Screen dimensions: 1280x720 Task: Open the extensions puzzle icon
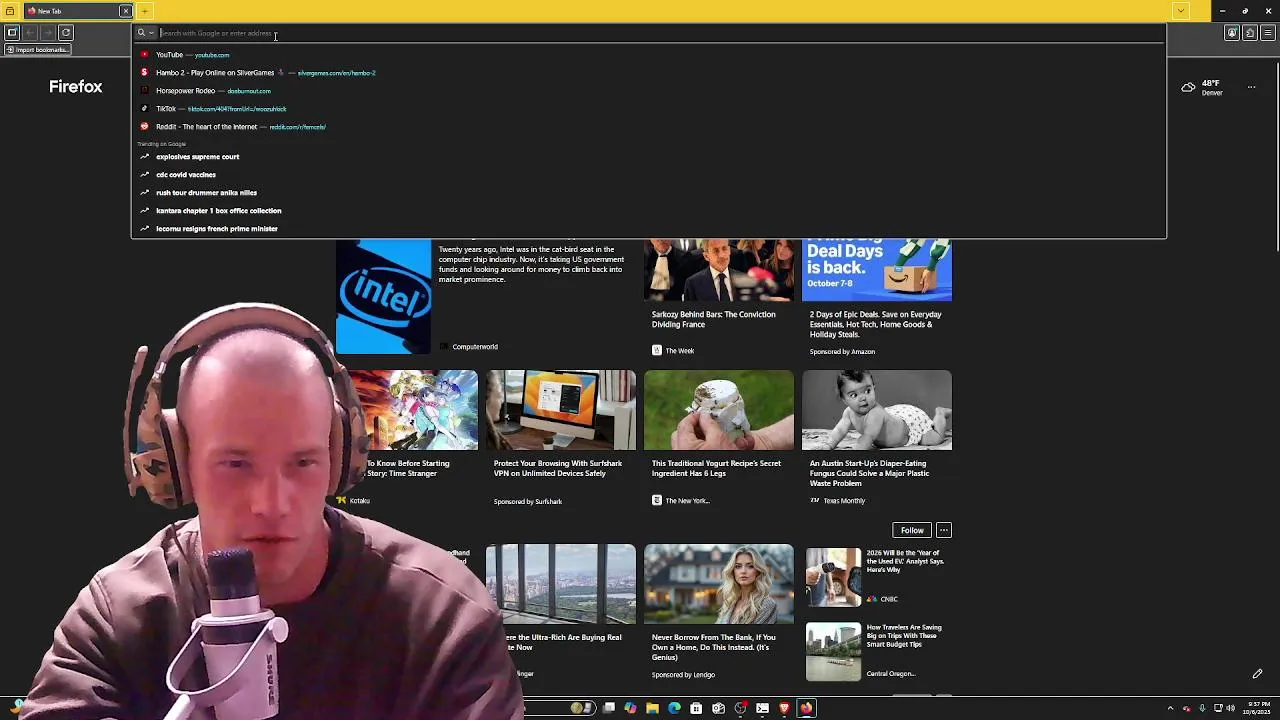click(1250, 33)
